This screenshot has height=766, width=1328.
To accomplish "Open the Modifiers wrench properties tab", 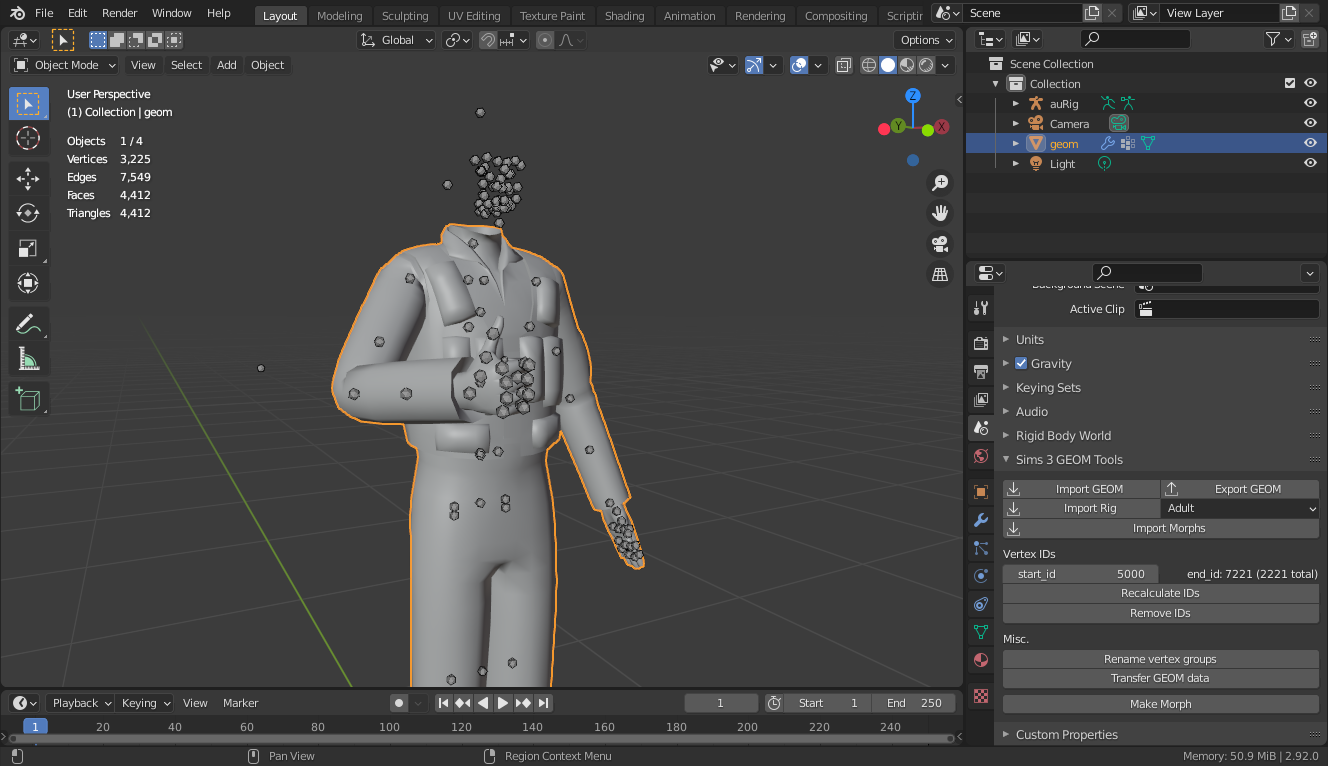I will click(x=981, y=520).
